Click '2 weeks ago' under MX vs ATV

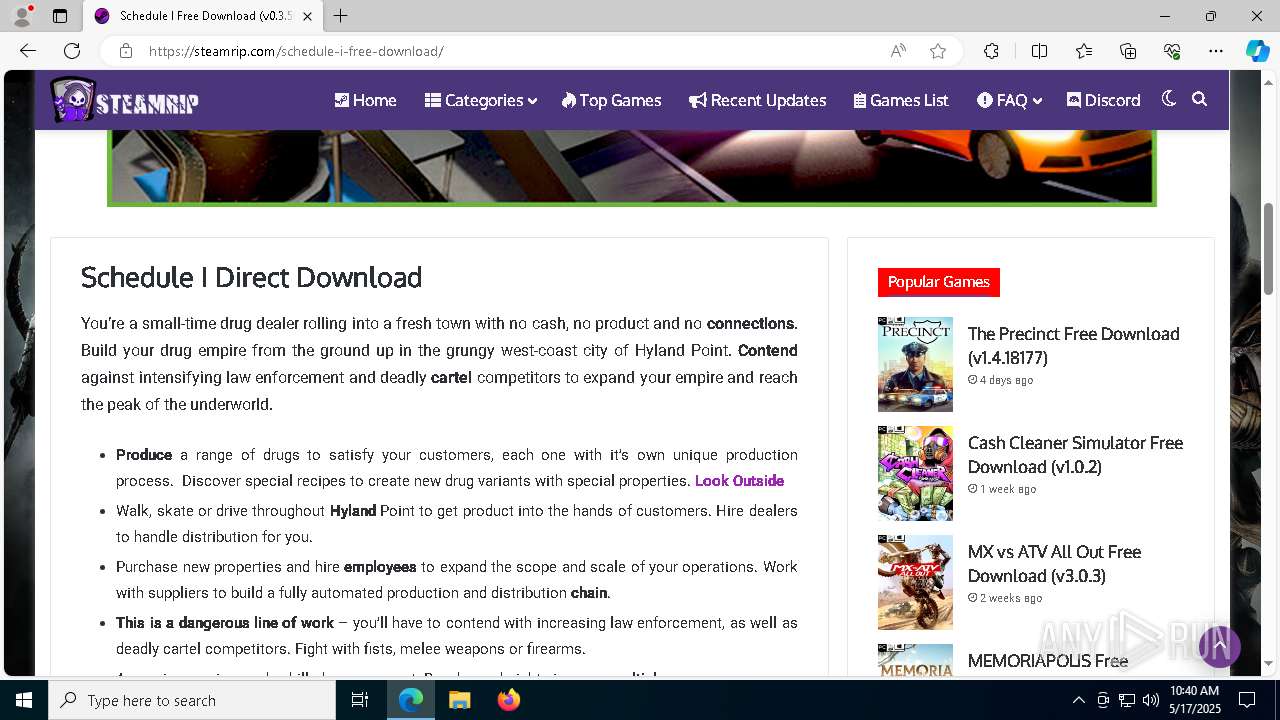(x=1005, y=598)
